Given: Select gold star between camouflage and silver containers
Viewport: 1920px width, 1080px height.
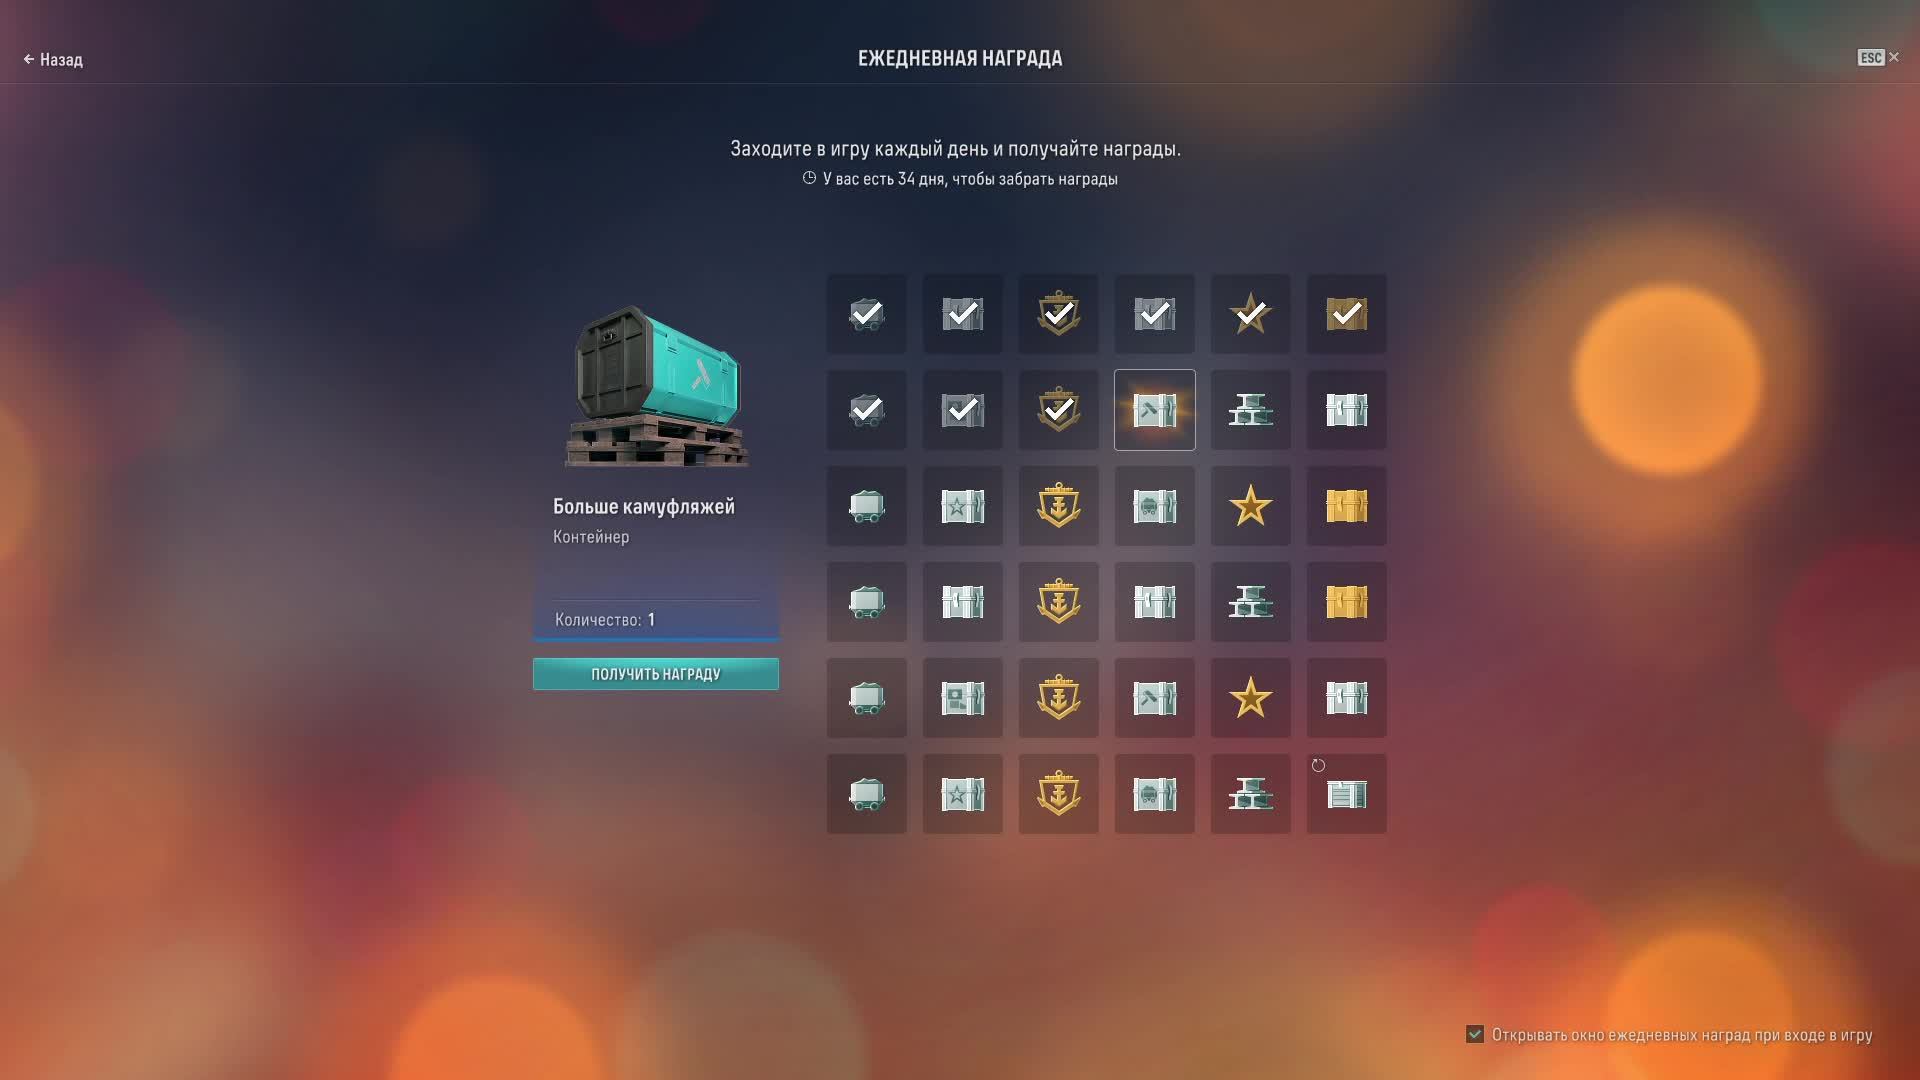Looking at the screenshot, I should coord(1250,698).
